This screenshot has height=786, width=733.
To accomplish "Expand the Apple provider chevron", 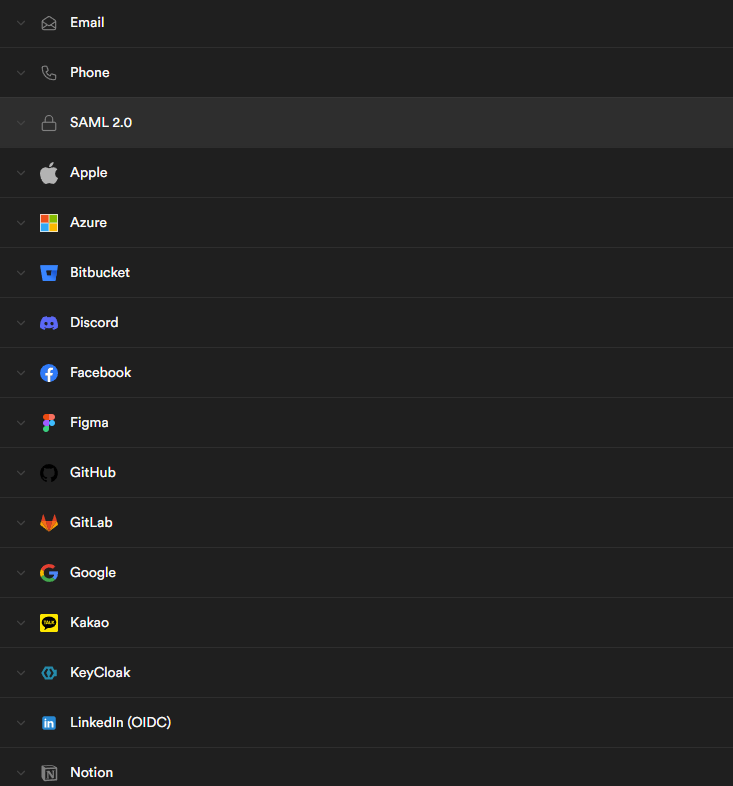I will coord(21,173).
